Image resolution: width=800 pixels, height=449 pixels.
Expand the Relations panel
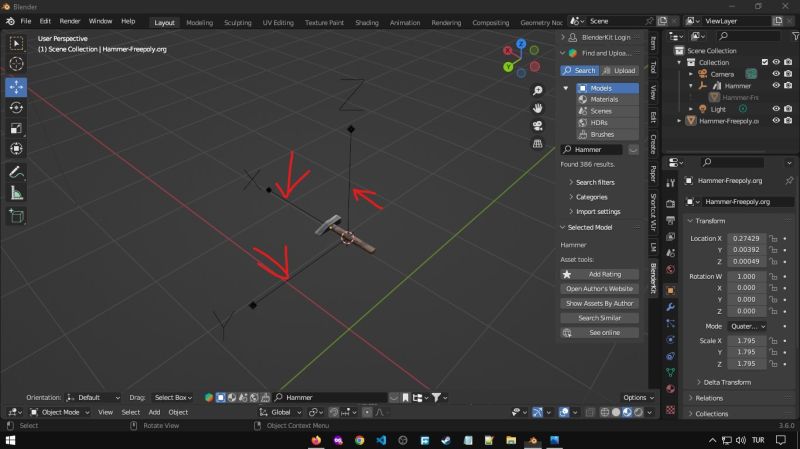(705, 398)
